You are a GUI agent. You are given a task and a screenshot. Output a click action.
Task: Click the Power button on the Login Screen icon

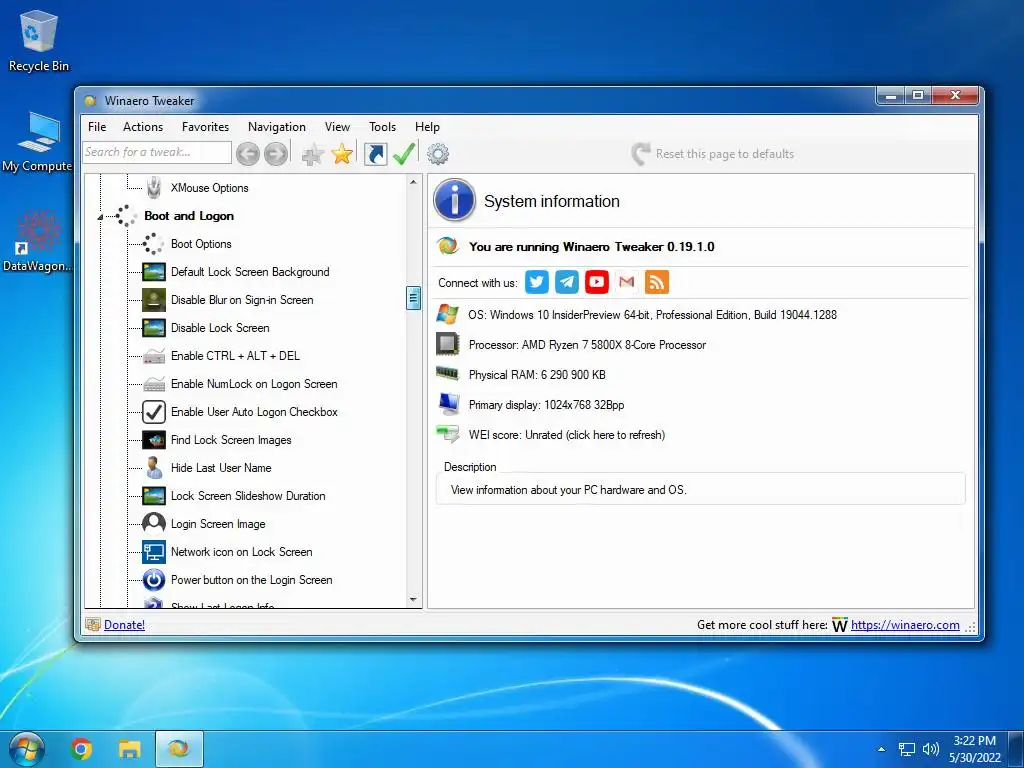coord(153,580)
